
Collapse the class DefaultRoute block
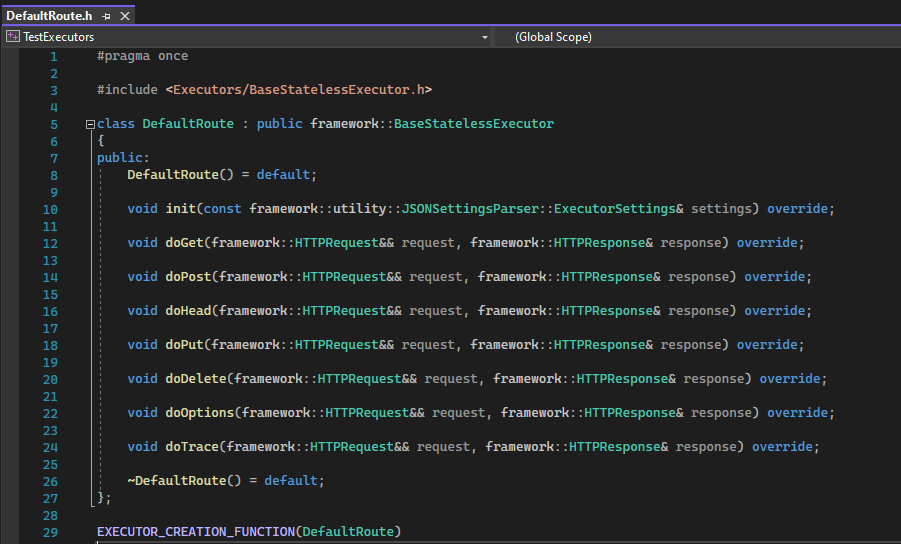point(90,124)
